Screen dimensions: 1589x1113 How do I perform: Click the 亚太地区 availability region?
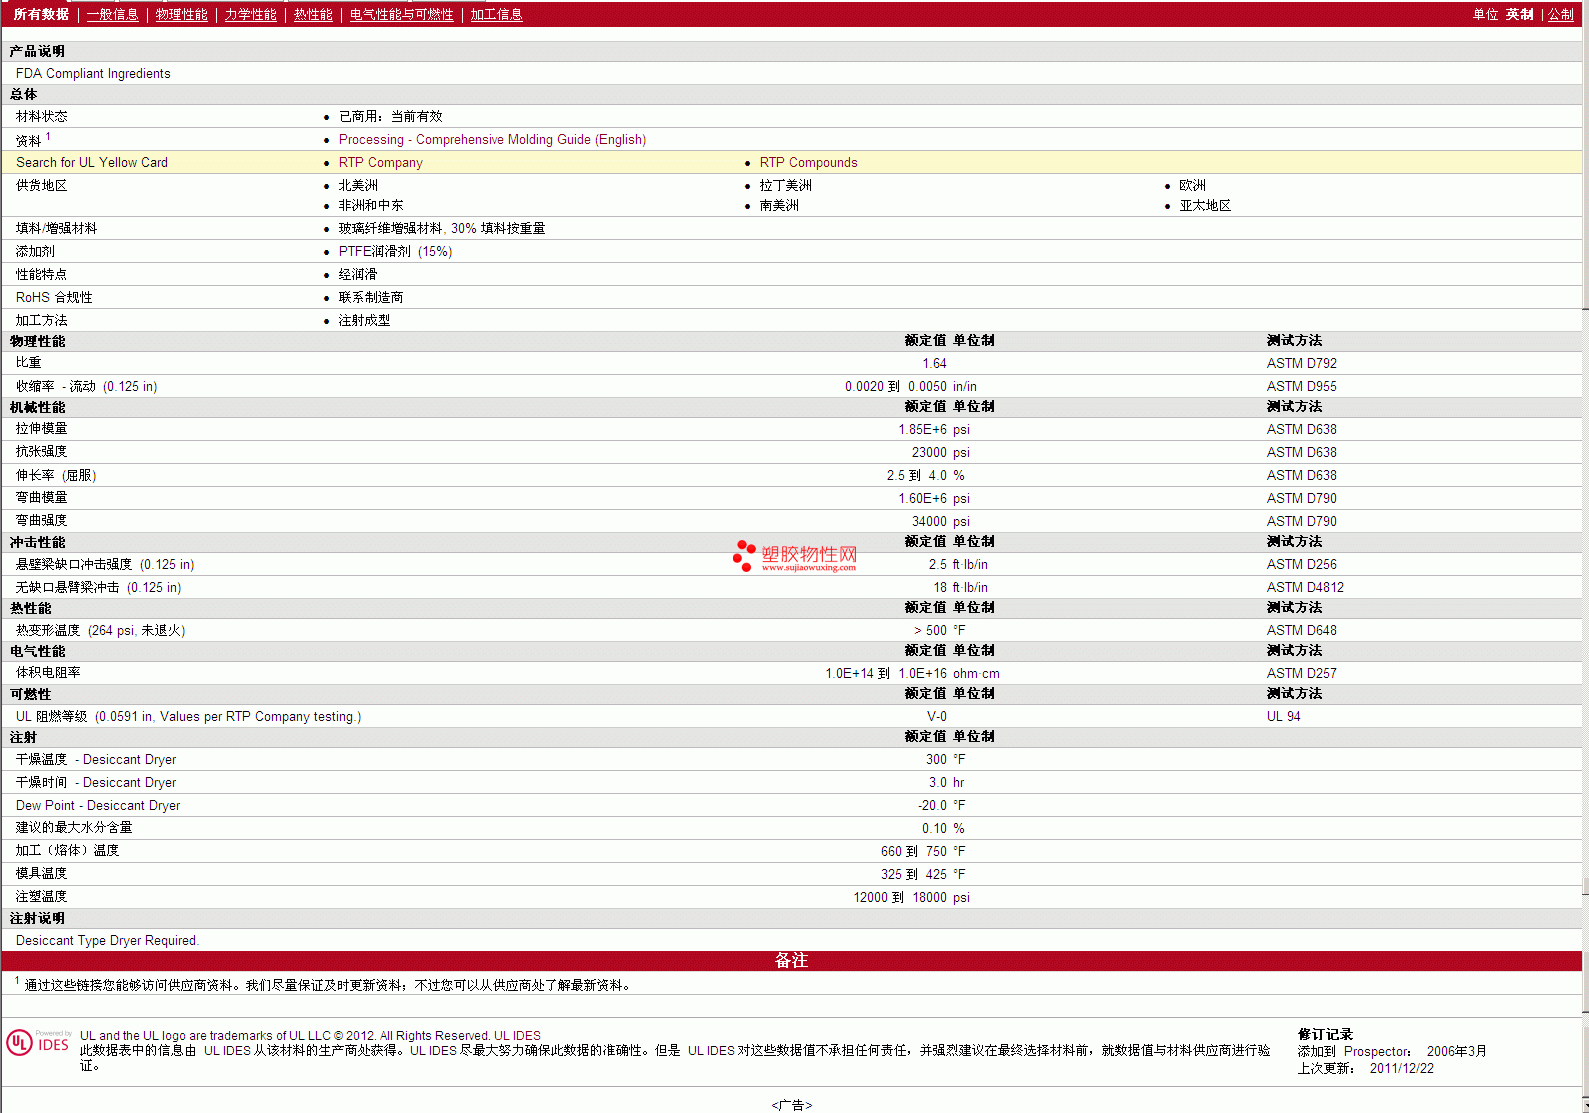coord(1205,206)
